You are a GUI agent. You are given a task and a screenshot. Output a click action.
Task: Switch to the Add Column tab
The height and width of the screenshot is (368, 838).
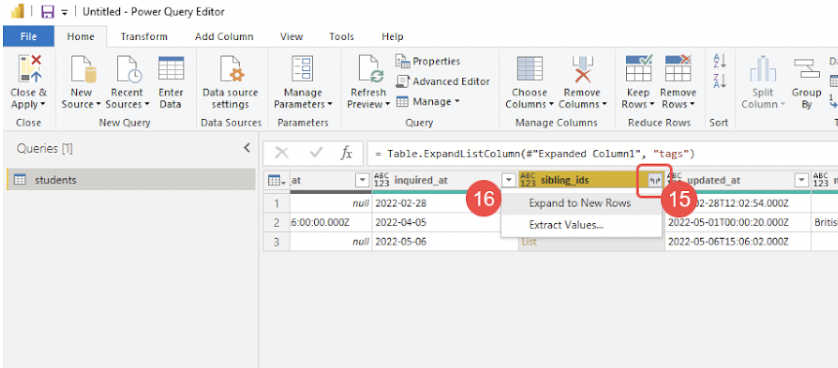pos(224,37)
